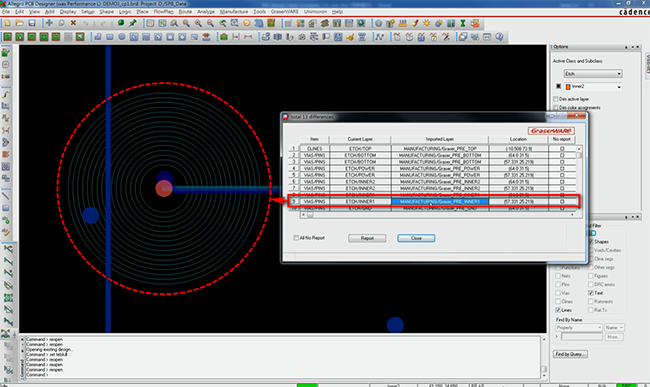Select the CLINES cell in the first table row
The width and height of the screenshot is (650, 387).
point(315,148)
